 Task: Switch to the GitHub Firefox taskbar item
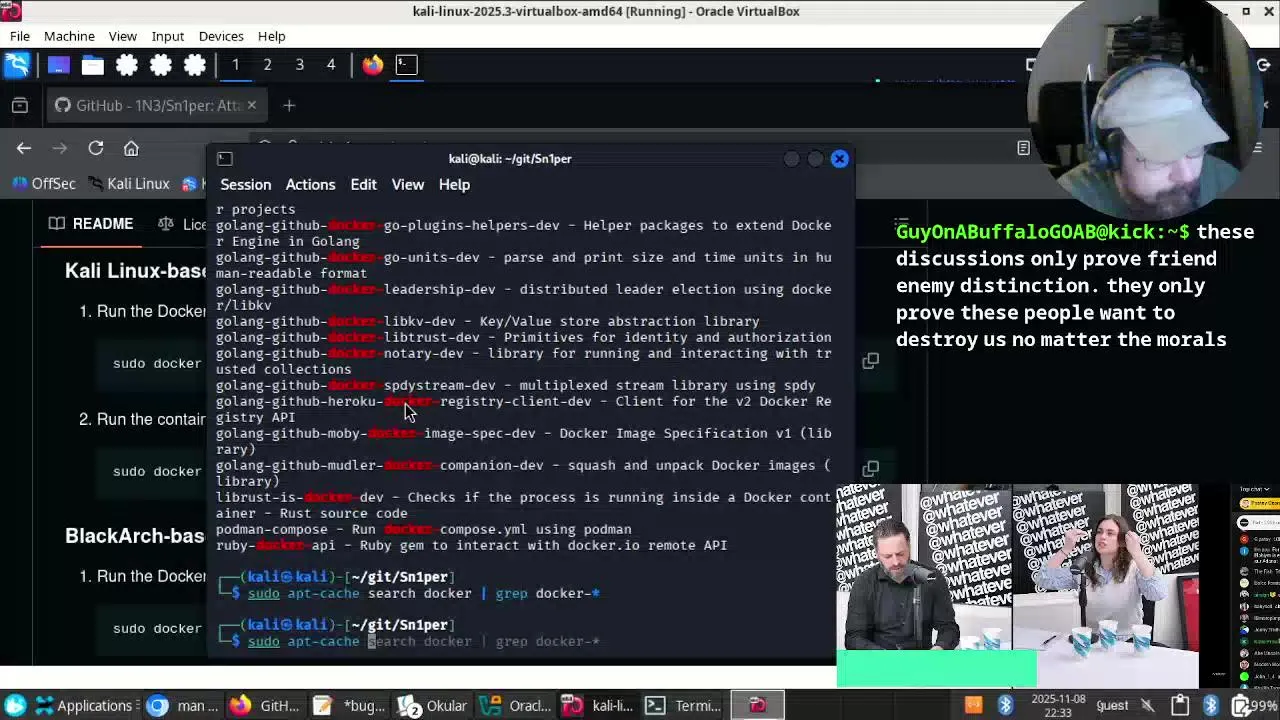[264, 706]
